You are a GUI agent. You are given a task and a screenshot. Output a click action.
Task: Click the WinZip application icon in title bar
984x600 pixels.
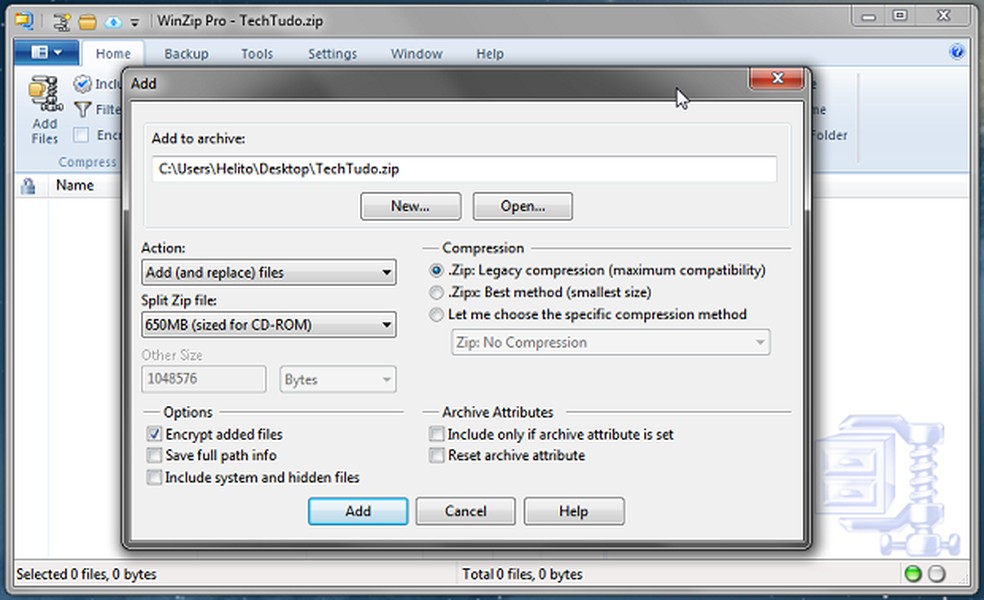click(x=24, y=21)
